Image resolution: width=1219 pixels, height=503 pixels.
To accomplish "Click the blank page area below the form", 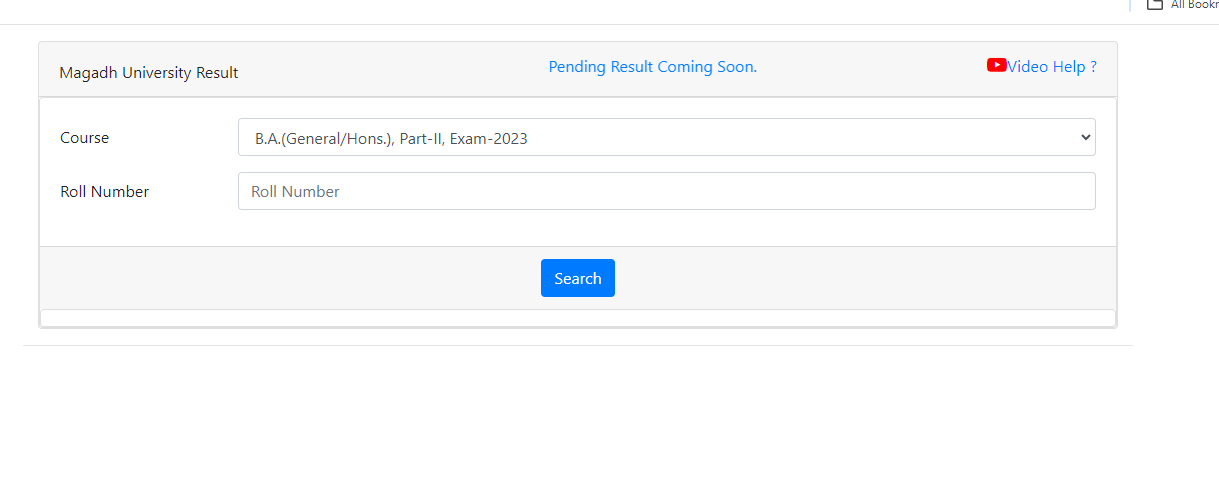I will [x=577, y=420].
